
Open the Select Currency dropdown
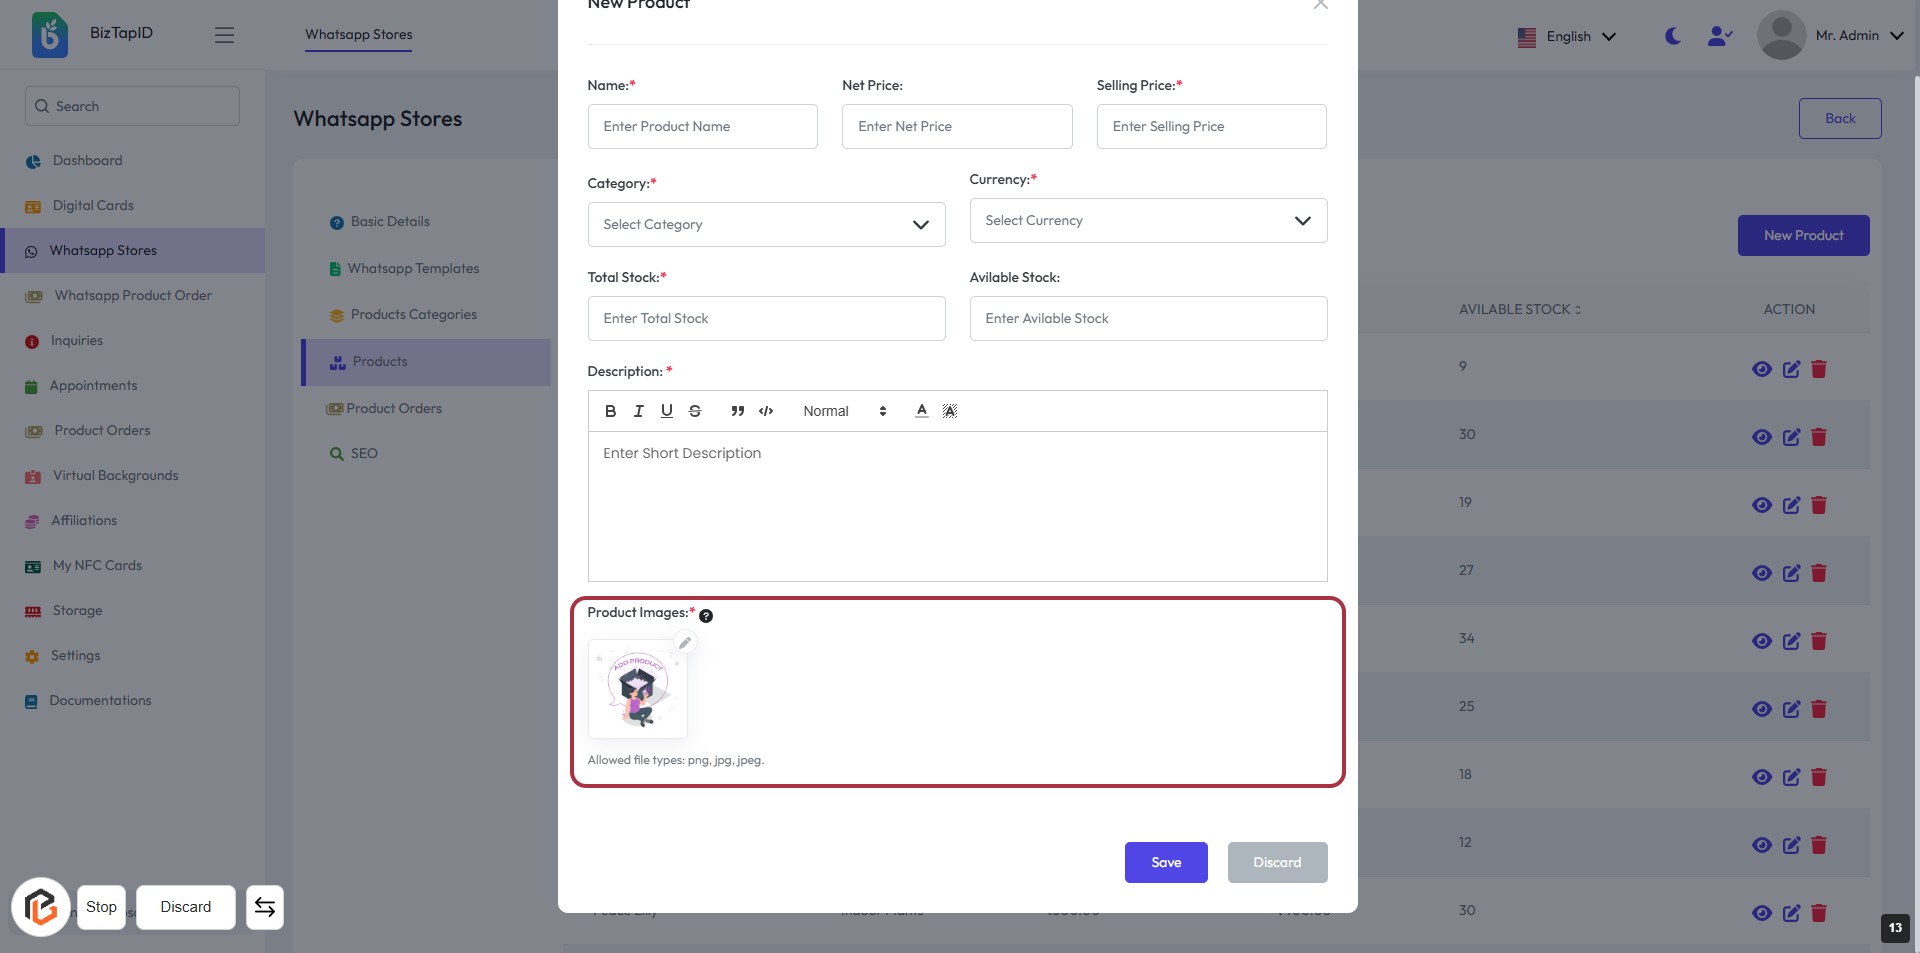point(1148,221)
